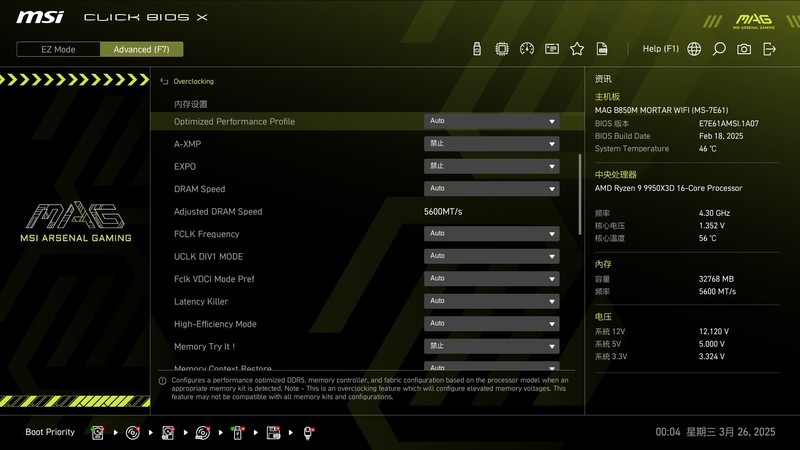Expand the FCLK Frequency dropdown
The image size is (800, 450).
pyautogui.click(x=491, y=234)
